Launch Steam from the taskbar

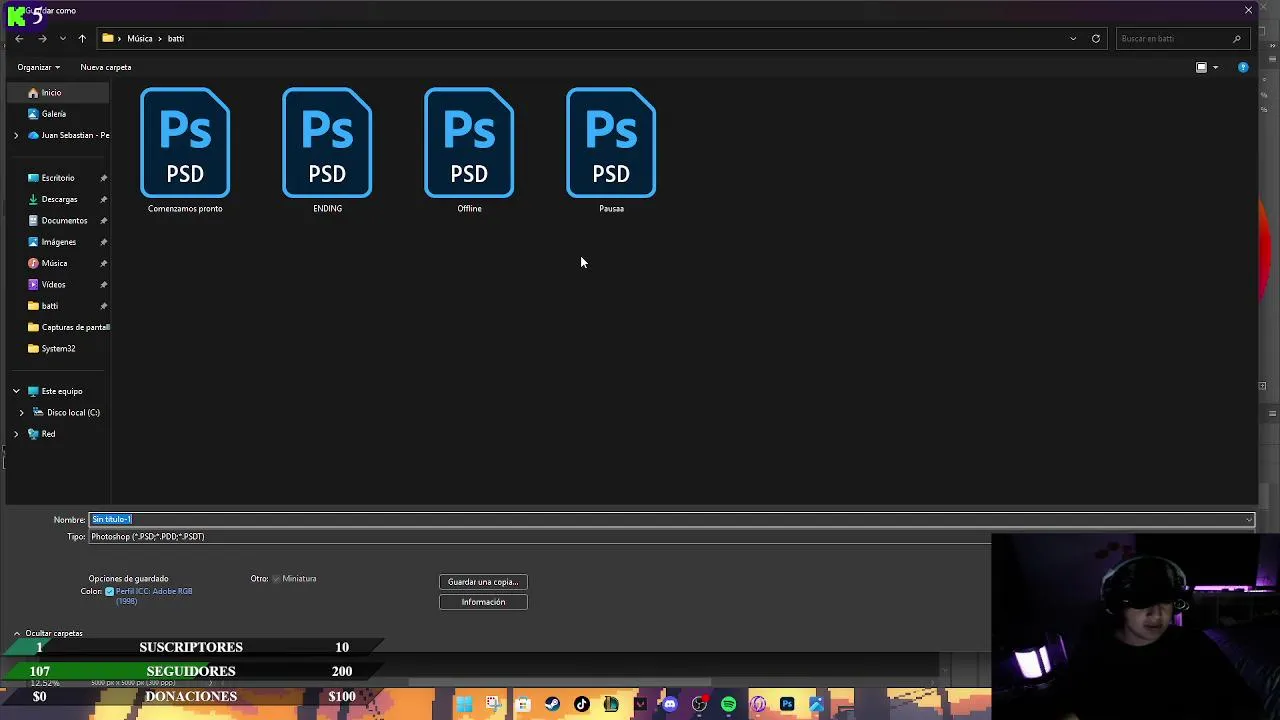(x=552, y=705)
